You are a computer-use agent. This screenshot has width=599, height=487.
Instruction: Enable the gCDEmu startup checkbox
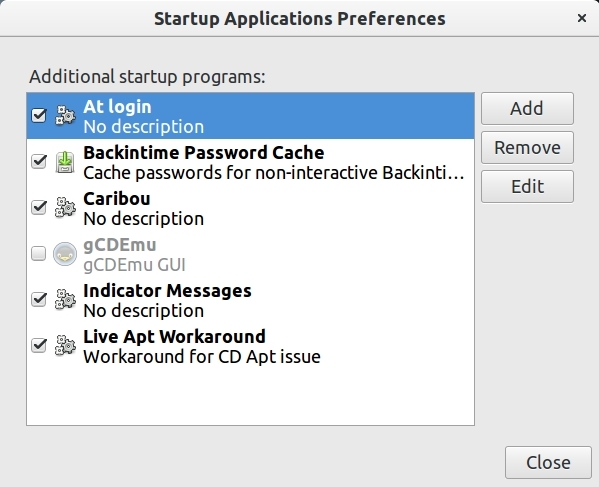point(39,253)
